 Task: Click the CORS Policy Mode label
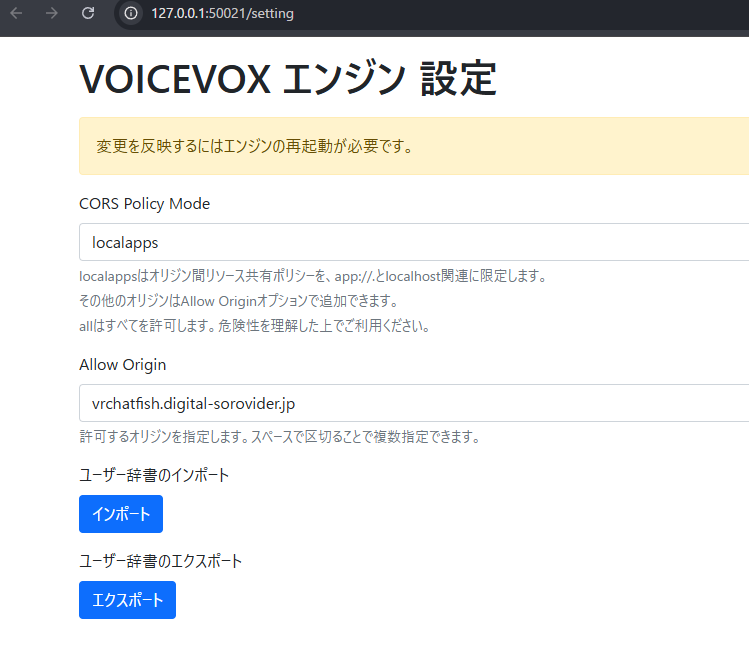point(144,204)
